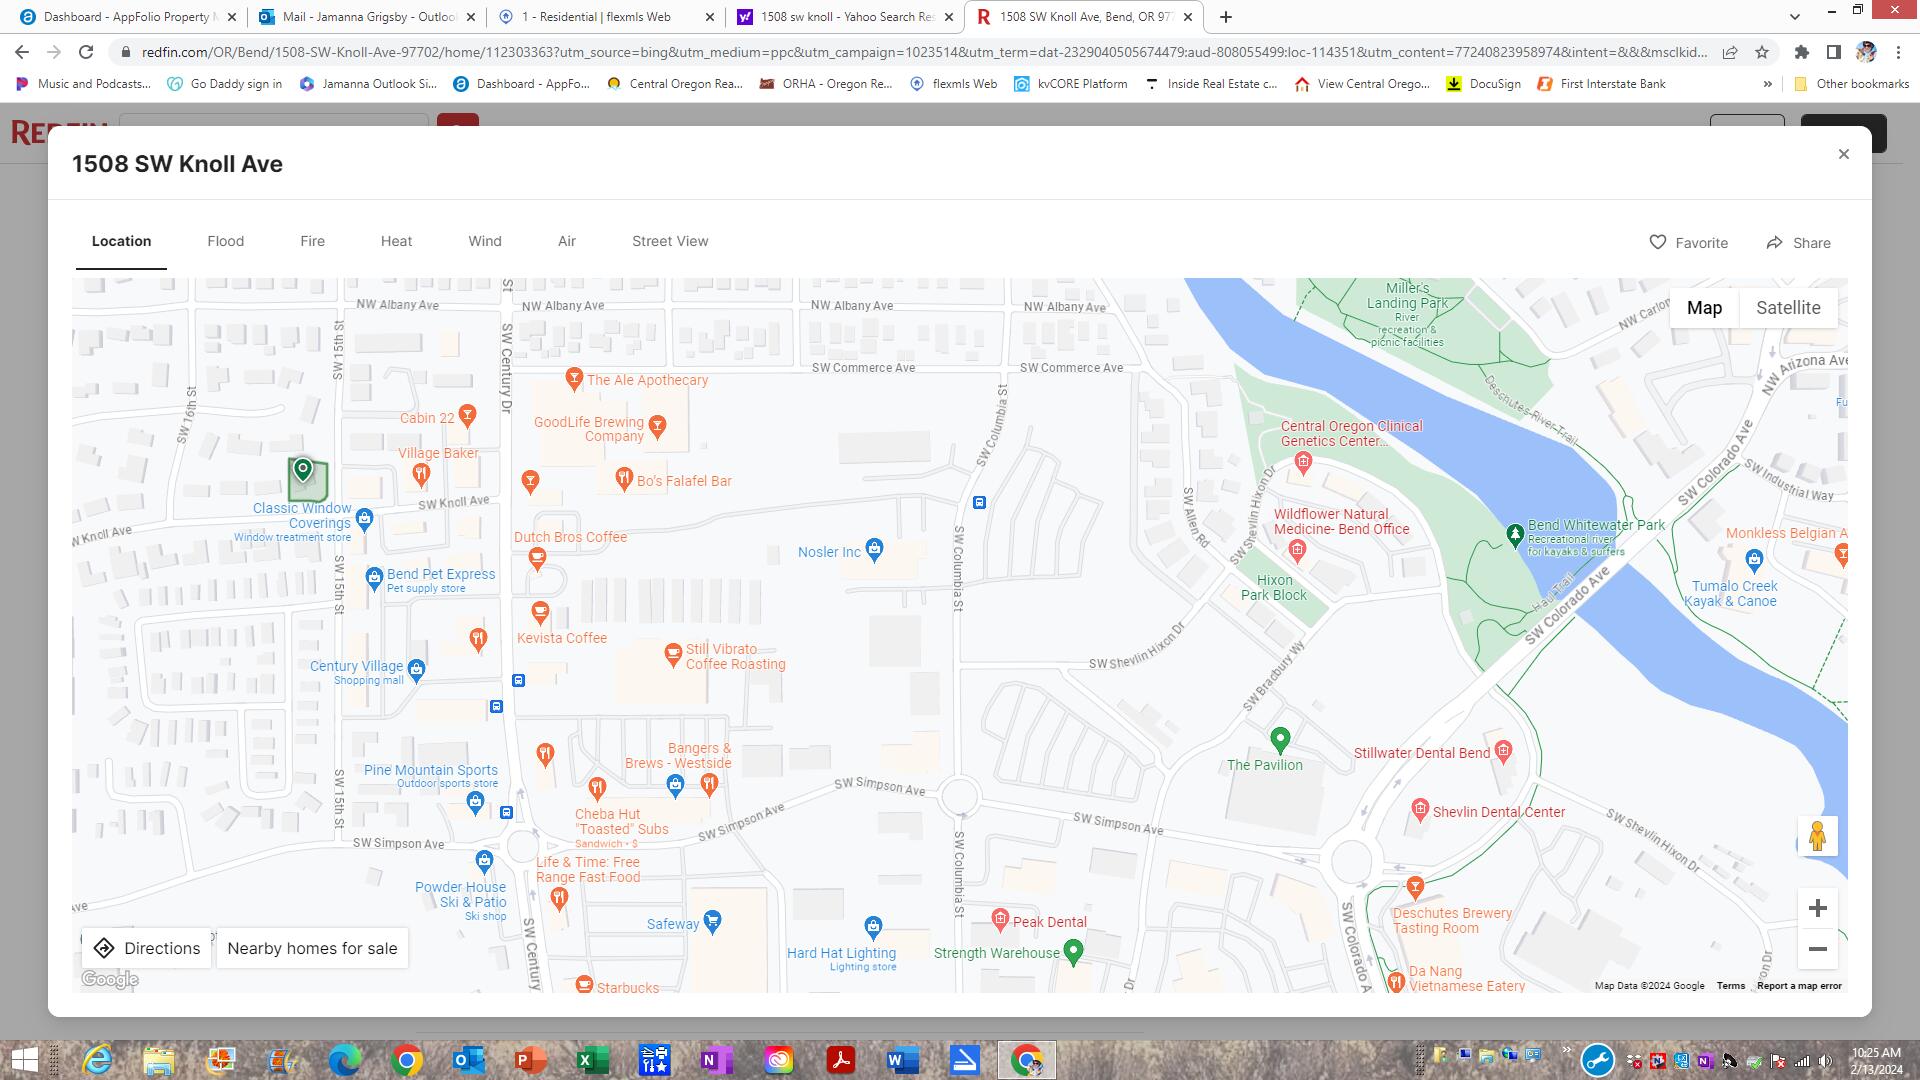Select the Cabin 22 bar pin

tap(467, 415)
